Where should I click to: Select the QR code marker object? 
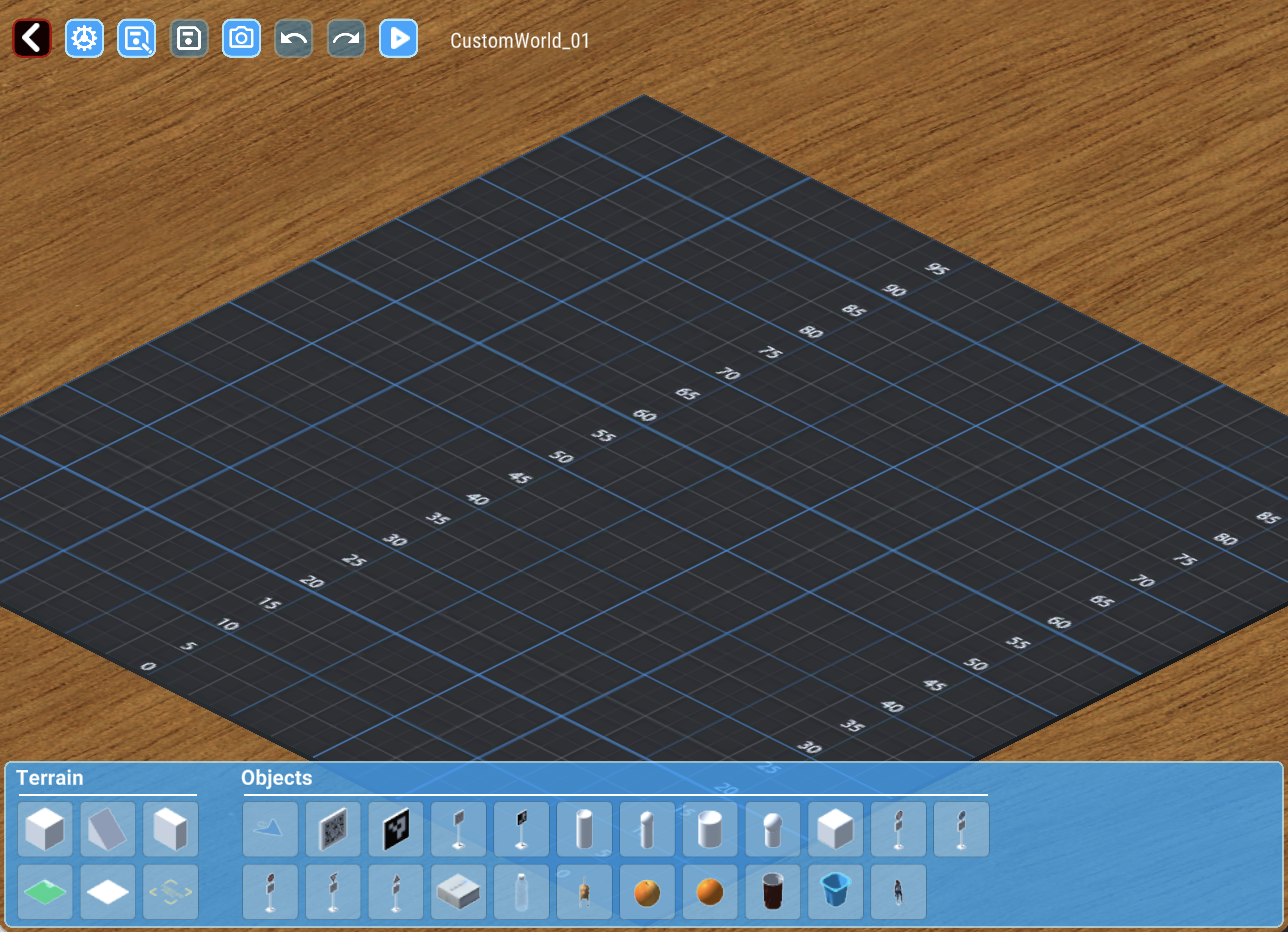[x=333, y=829]
